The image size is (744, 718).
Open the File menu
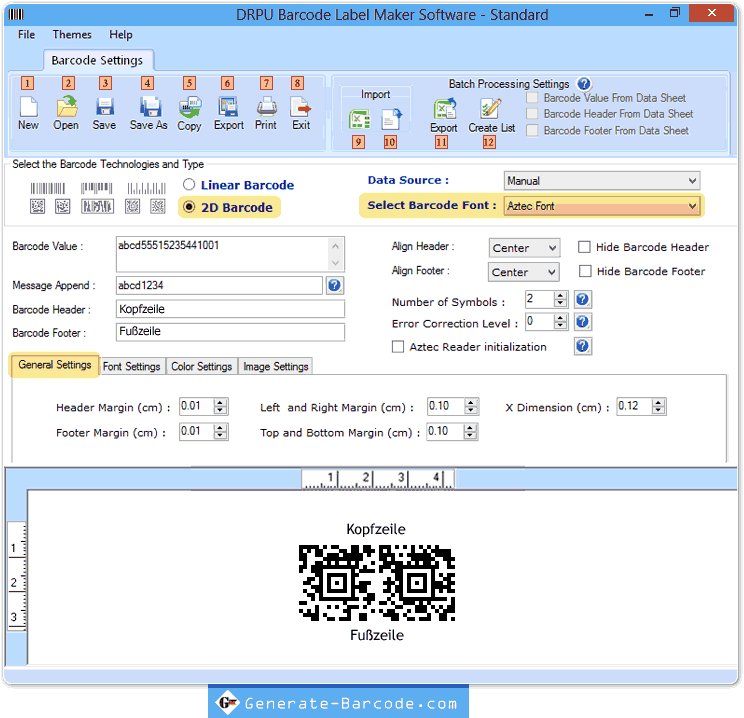tap(27, 35)
